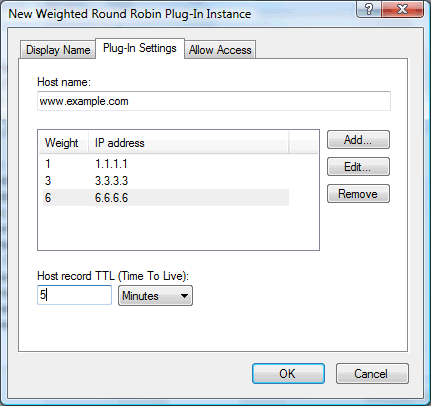Click the Edit... button

pyautogui.click(x=358, y=167)
